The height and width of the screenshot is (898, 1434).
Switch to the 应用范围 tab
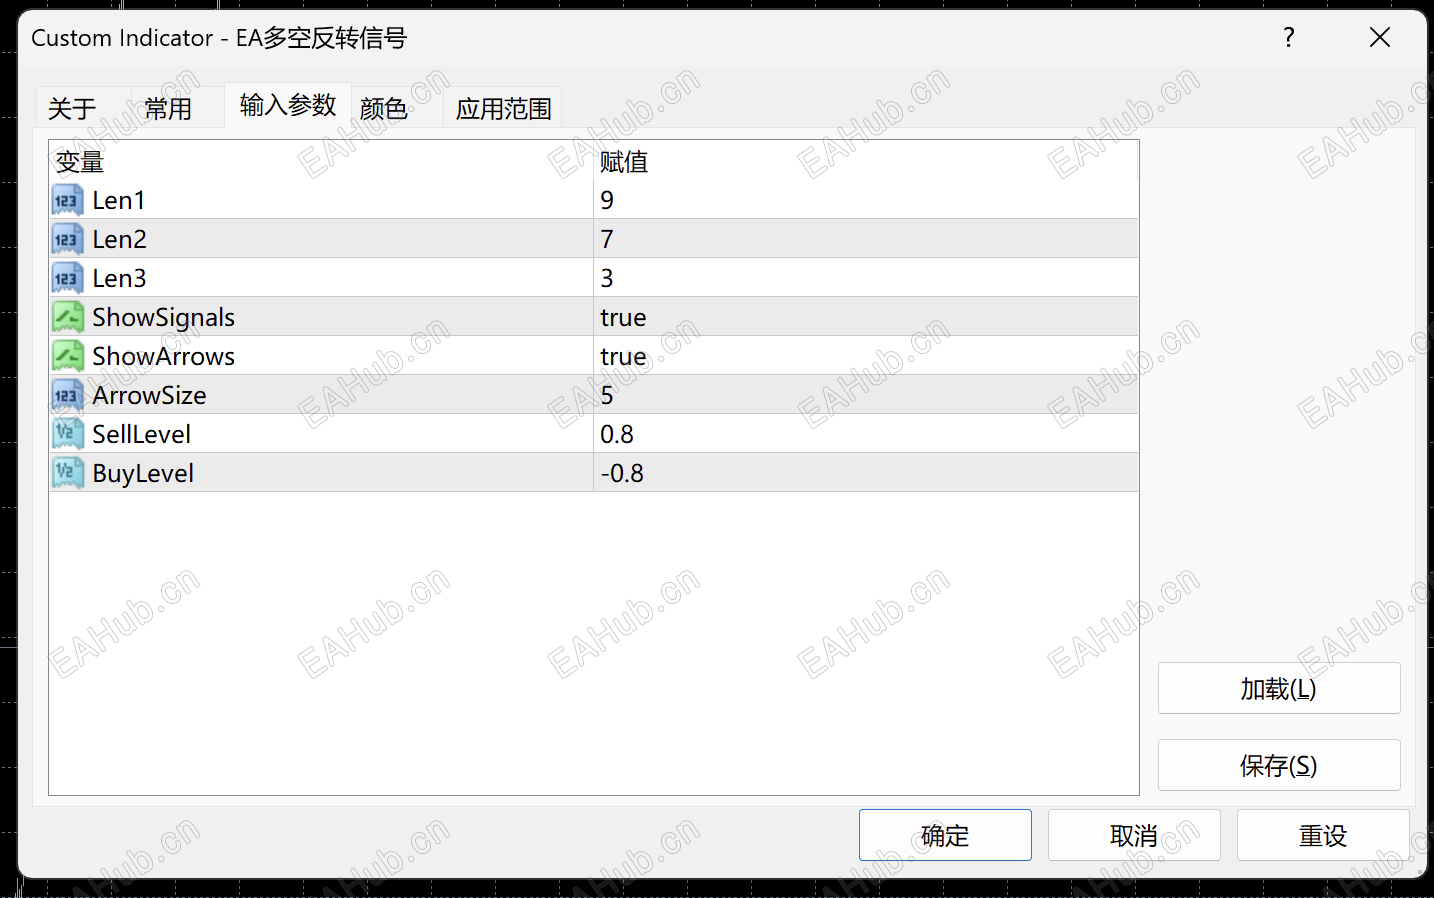point(502,108)
